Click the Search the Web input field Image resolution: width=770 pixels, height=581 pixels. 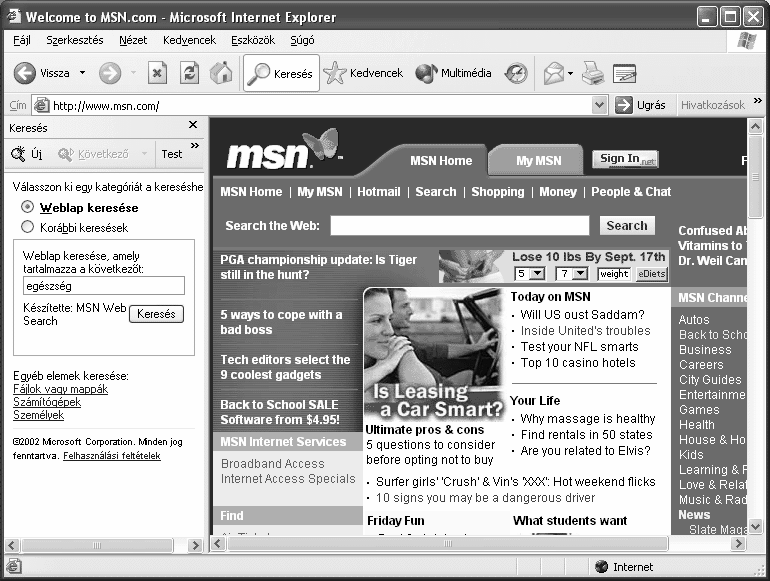point(460,225)
